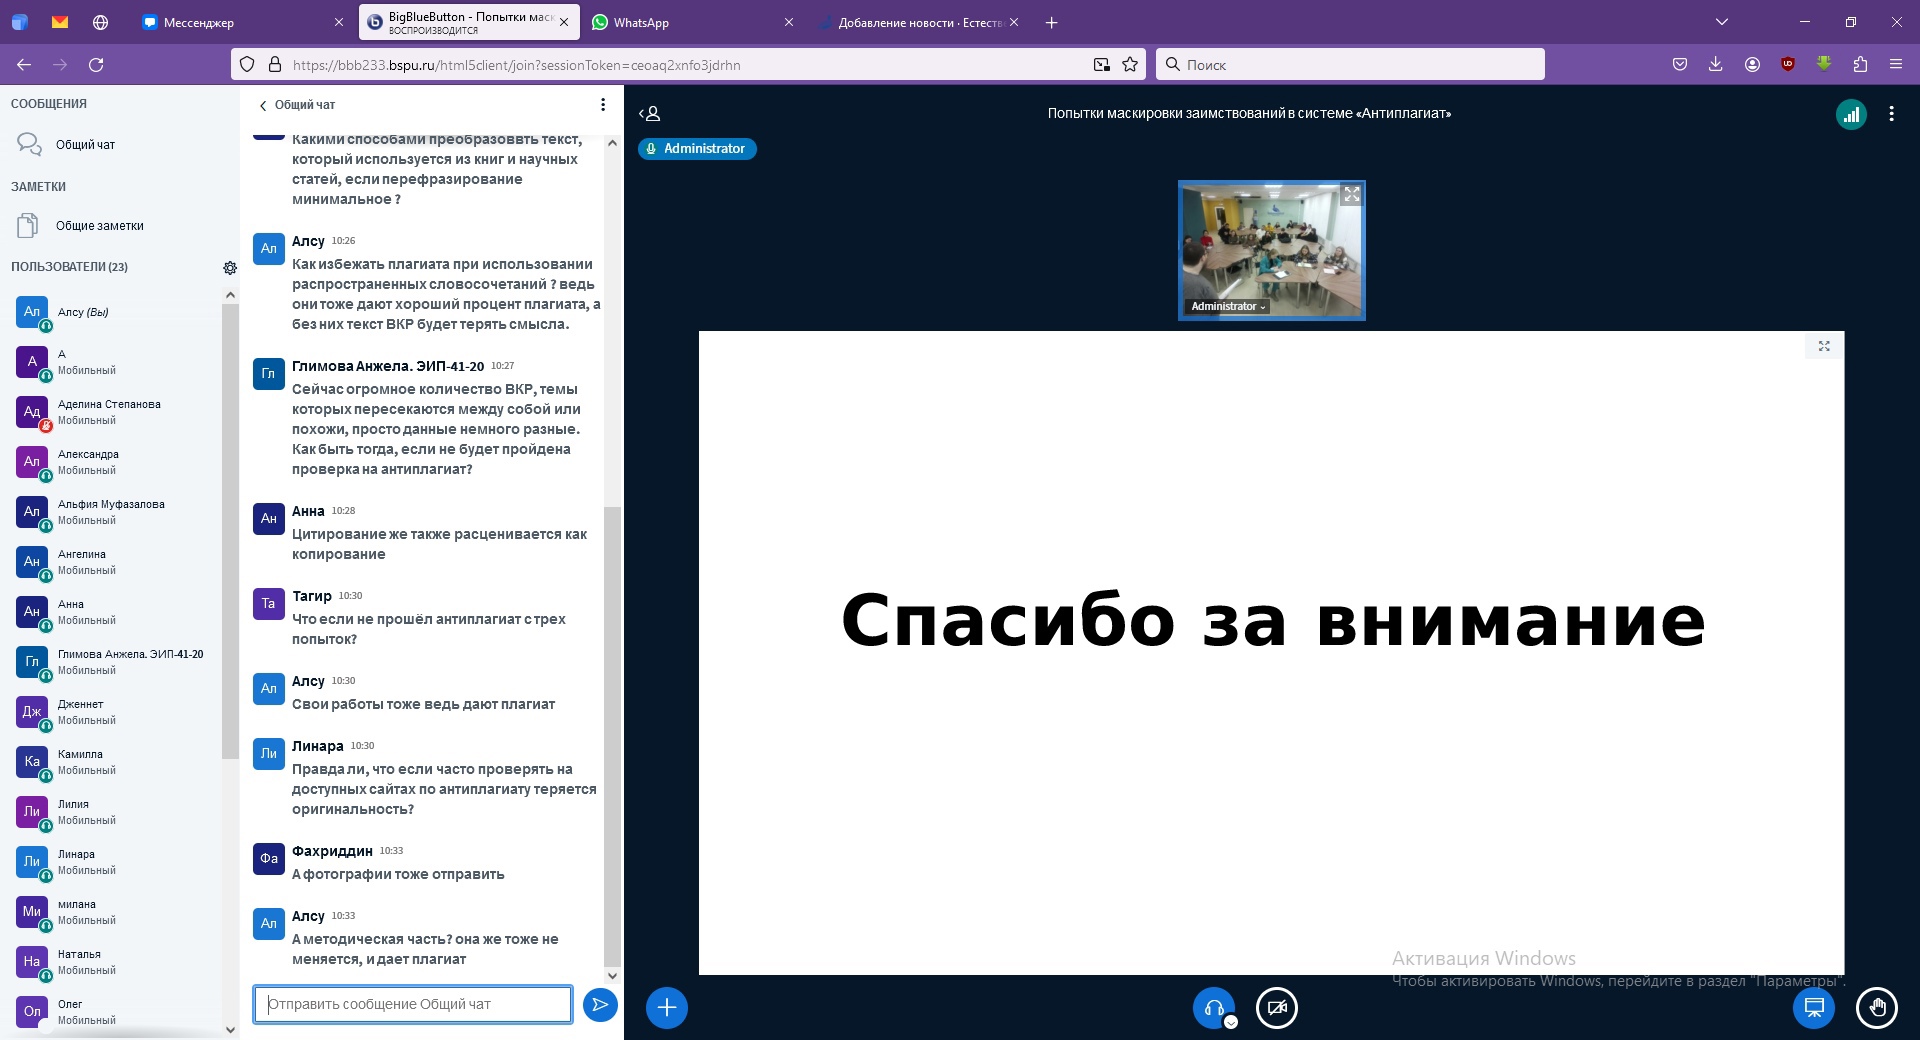
Task: Open manage users gear settings
Action: [x=230, y=268]
